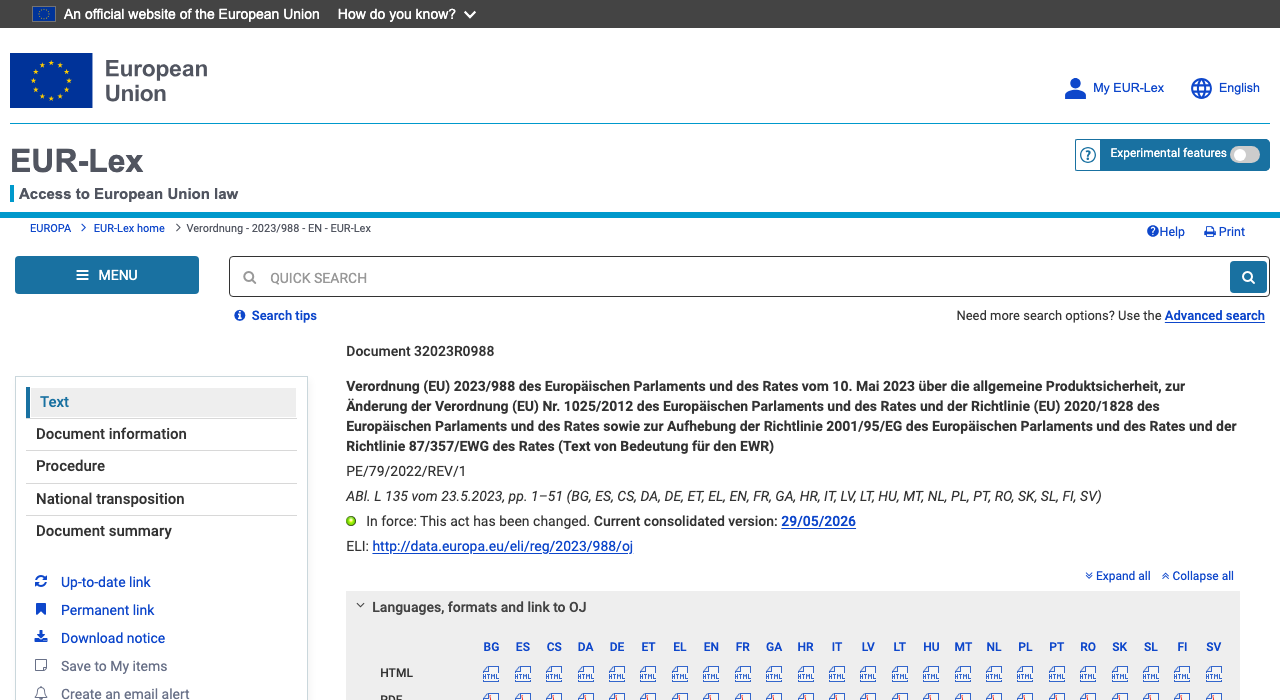The width and height of the screenshot is (1280, 700).
Task: Open Search tips link
Action: point(276,316)
